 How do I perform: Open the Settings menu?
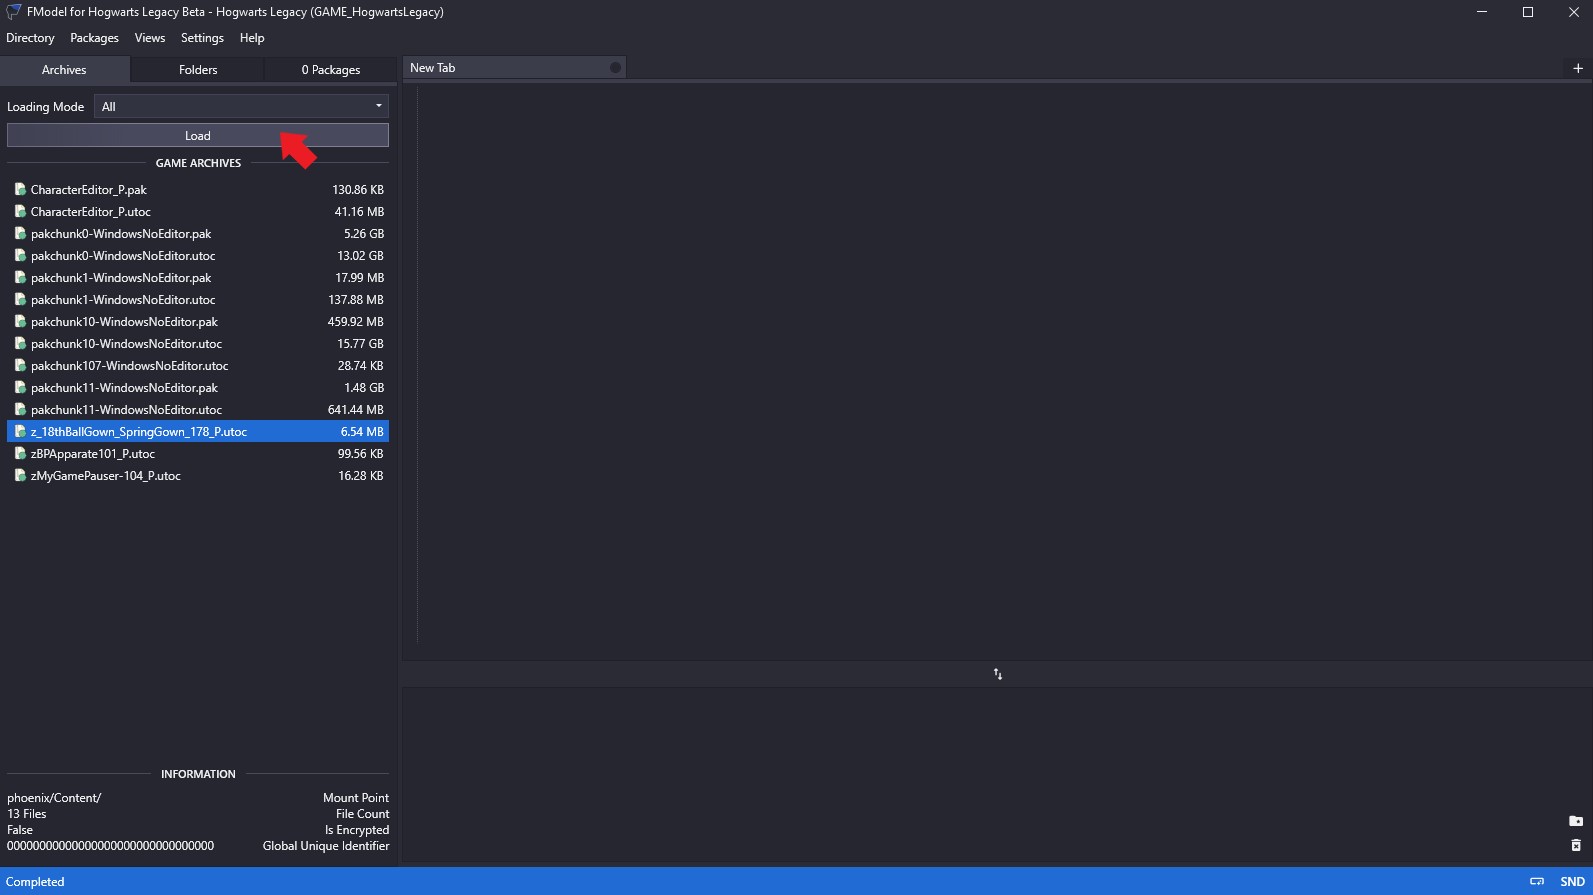pyautogui.click(x=202, y=38)
